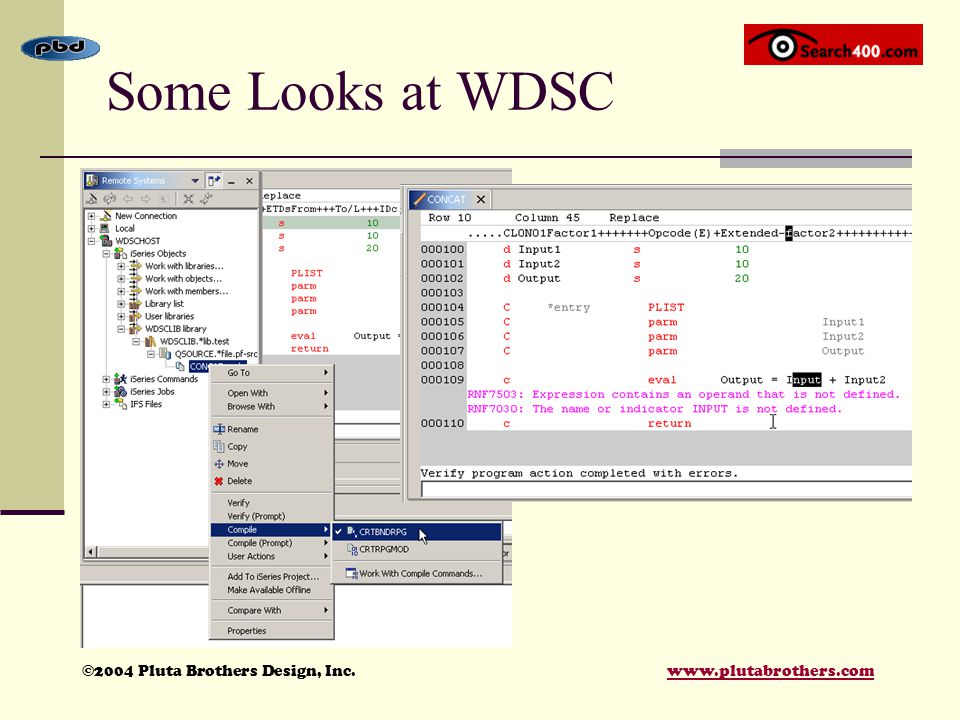This screenshot has width=960, height=720.
Task: Click the WDSCHOST connection icon
Action: click(x=106, y=241)
